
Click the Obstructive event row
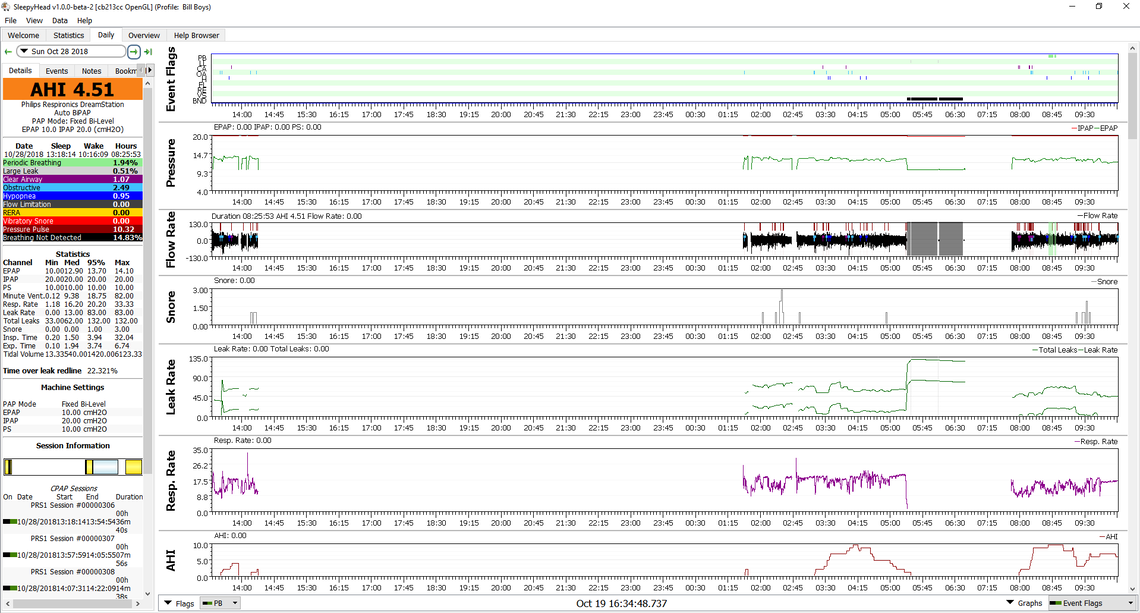(72, 188)
